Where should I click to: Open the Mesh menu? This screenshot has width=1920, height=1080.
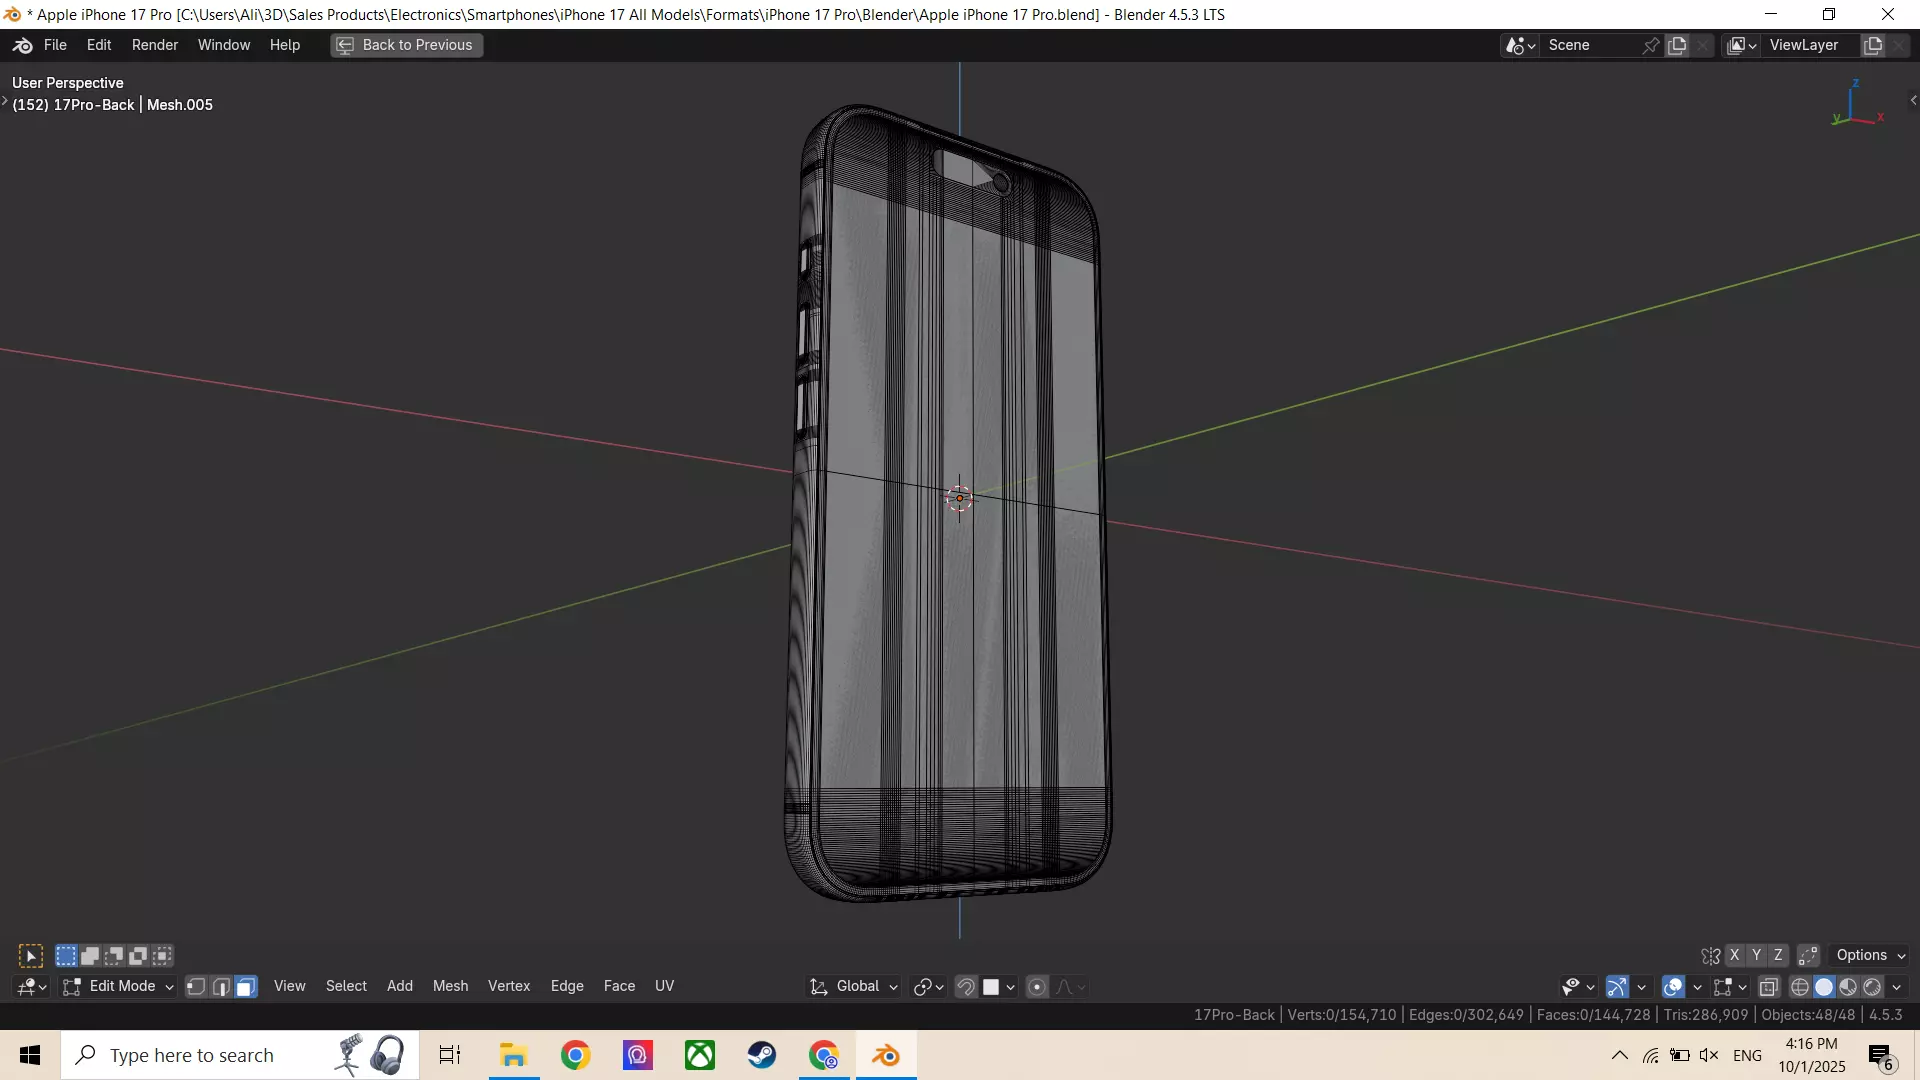pyautogui.click(x=450, y=986)
